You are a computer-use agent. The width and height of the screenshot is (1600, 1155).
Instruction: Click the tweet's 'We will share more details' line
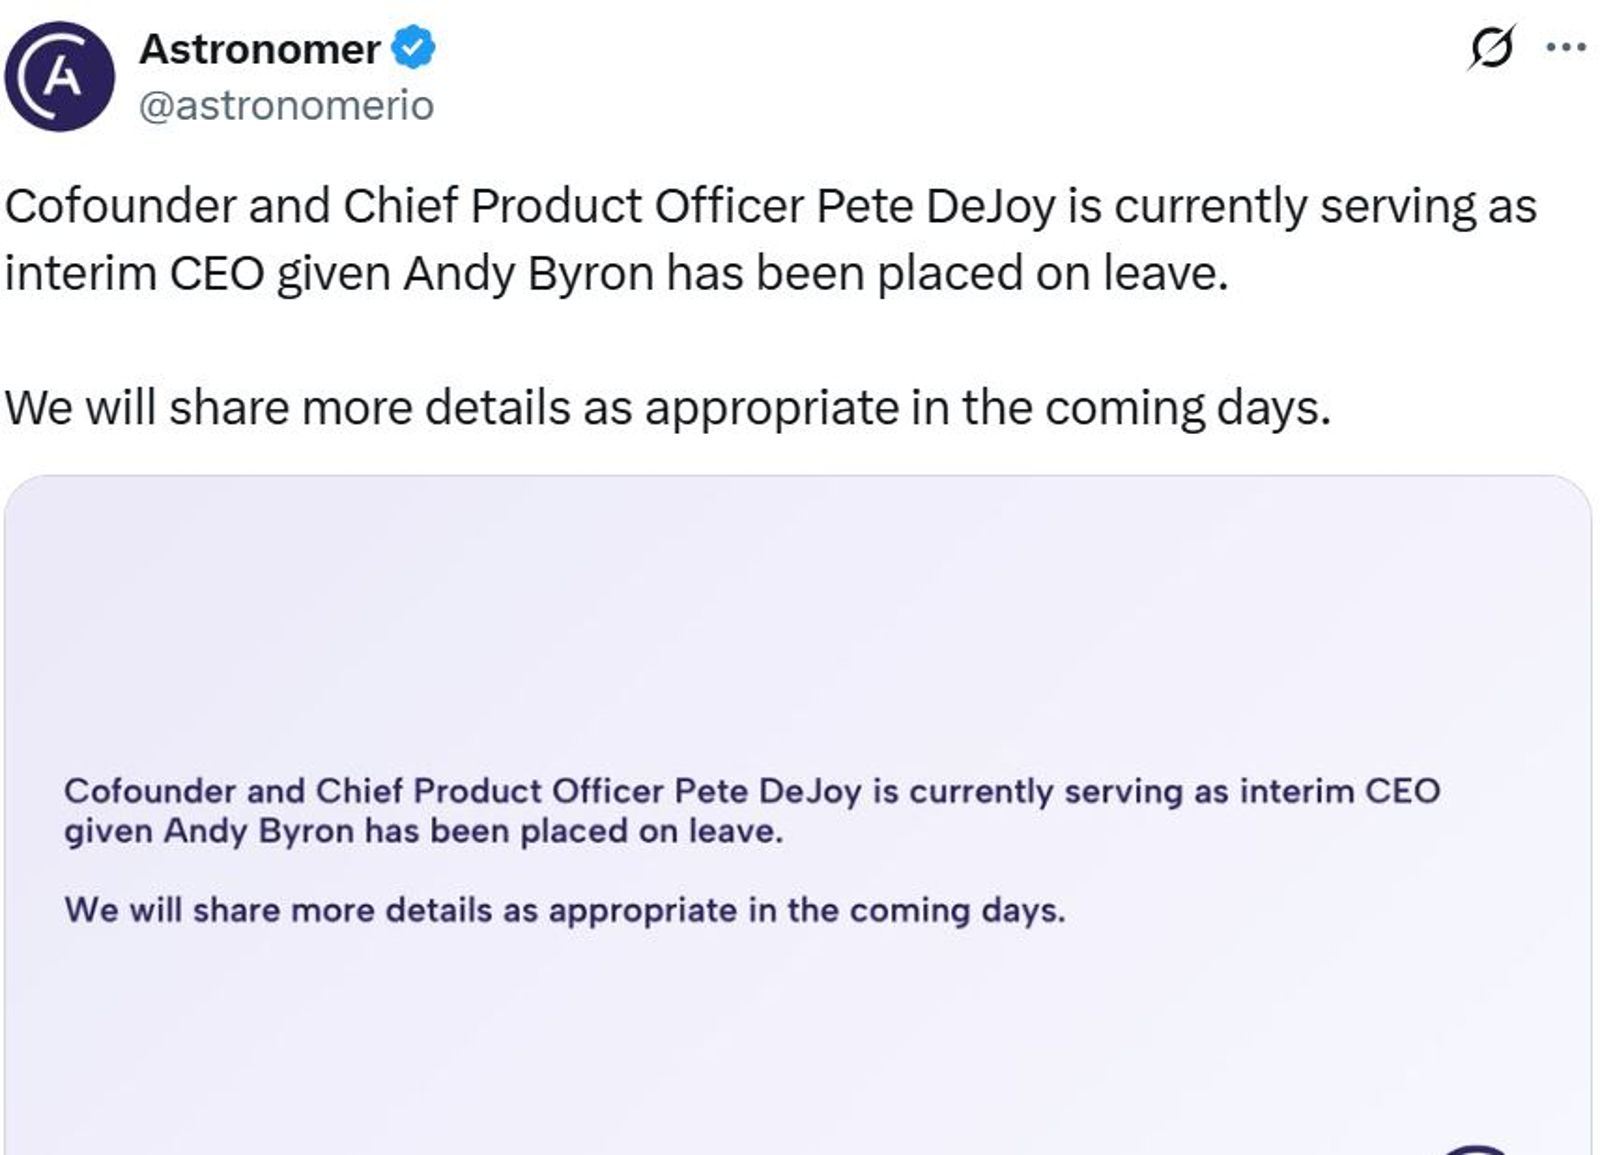[x=667, y=408]
